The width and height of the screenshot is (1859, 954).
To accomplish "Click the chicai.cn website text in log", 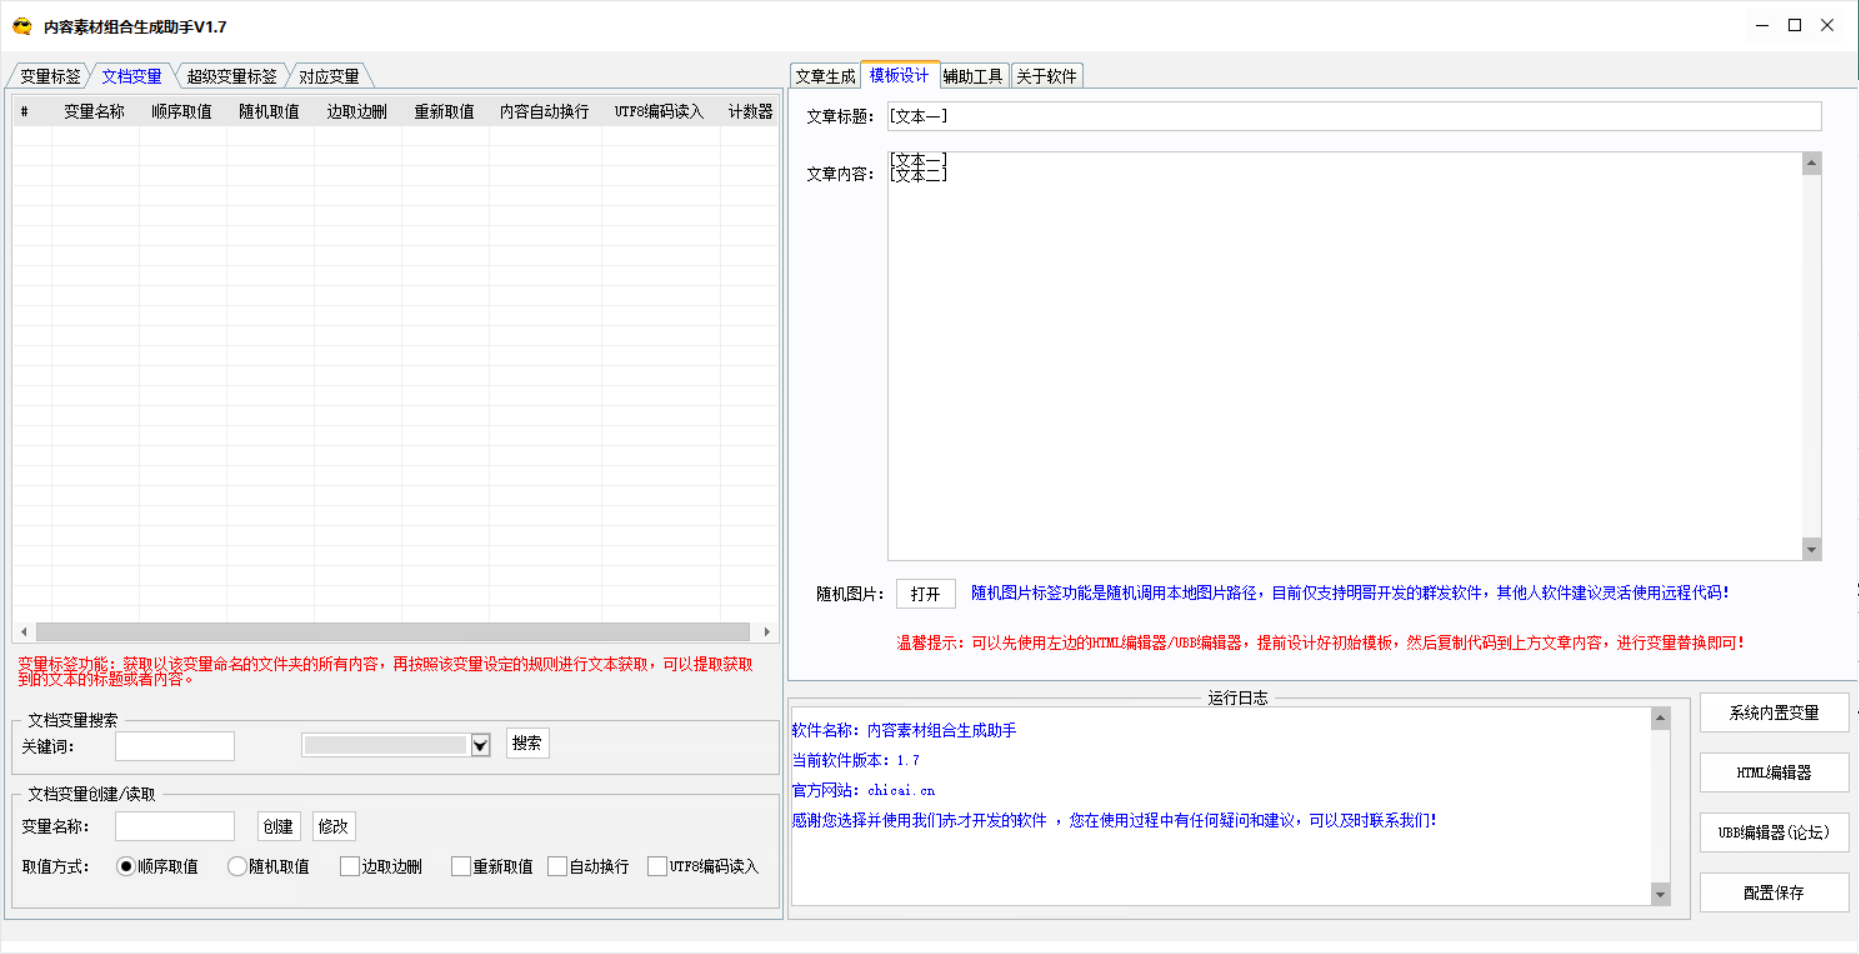I will (901, 790).
